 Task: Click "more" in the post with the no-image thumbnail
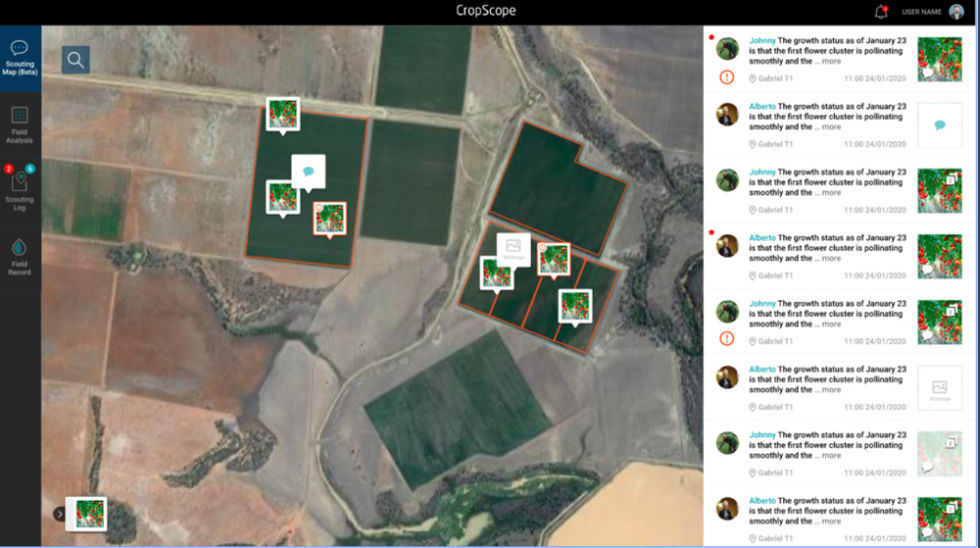point(831,390)
